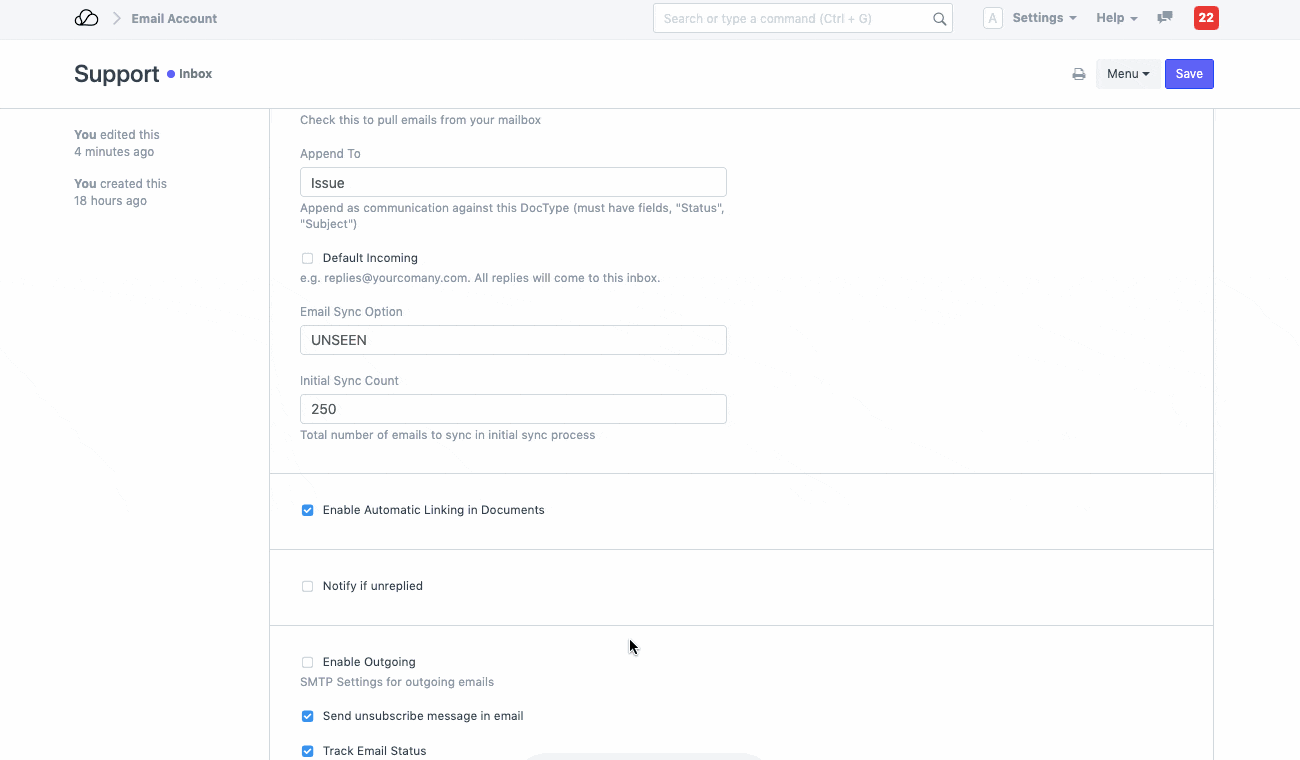Open the Help menu

point(1116,18)
